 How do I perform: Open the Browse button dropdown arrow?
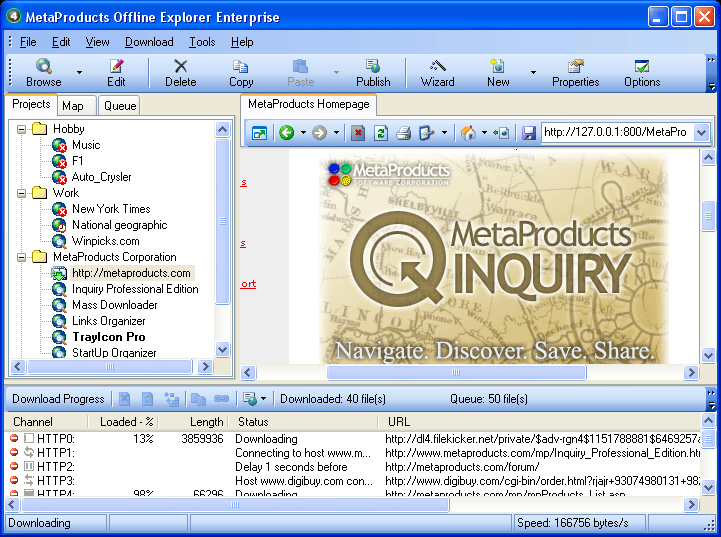(79, 73)
